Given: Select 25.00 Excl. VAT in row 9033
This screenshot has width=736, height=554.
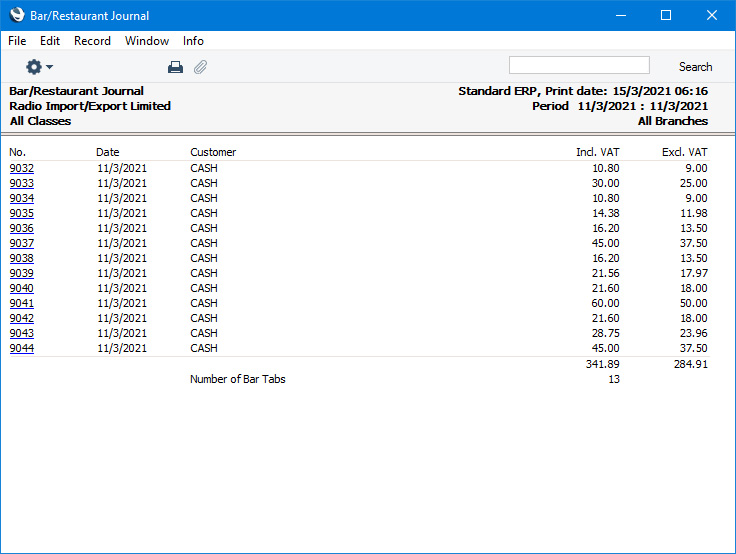Looking at the screenshot, I should pyautogui.click(x=694, y=183).
